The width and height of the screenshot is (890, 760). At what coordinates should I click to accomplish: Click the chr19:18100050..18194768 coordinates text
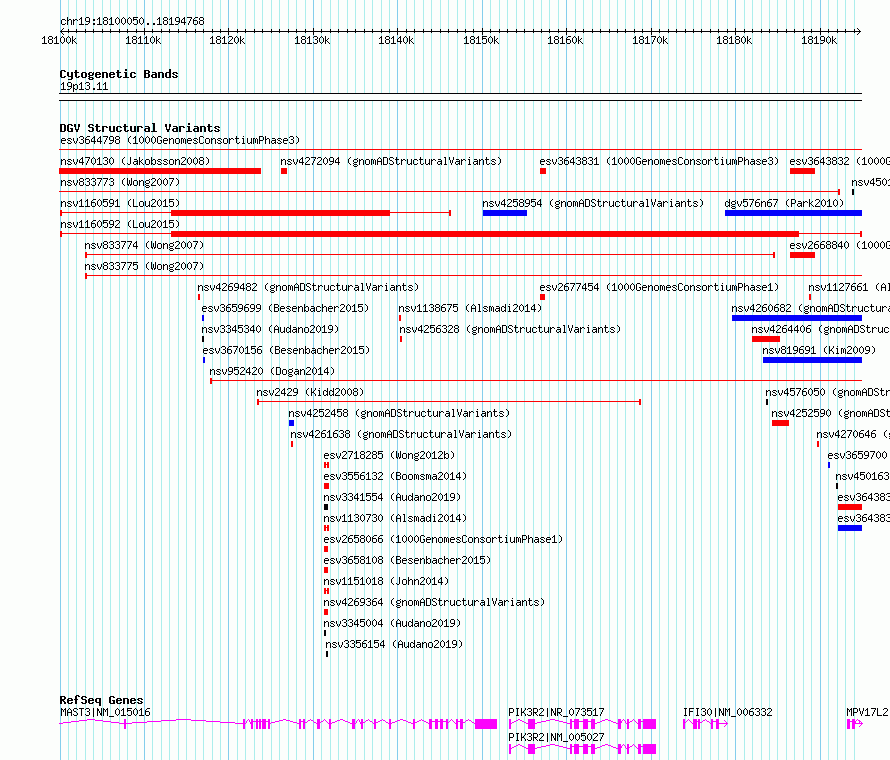coord(132,22)
